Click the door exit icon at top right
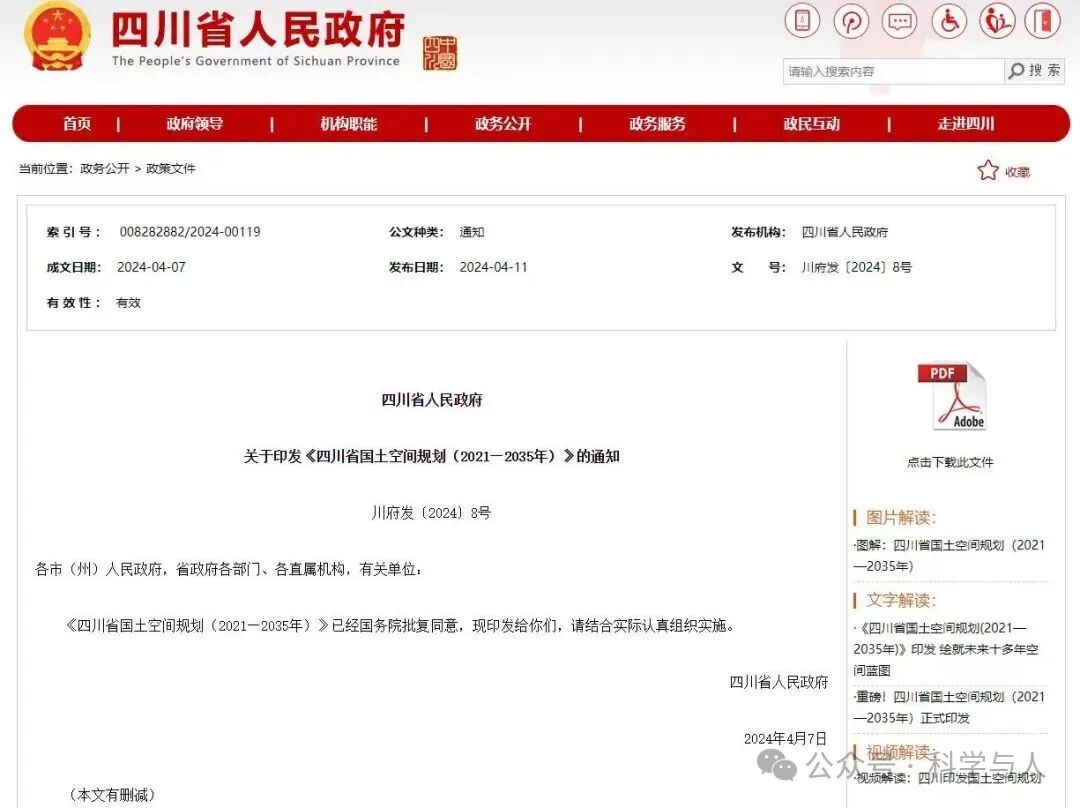Screen dimensions: 1080x808 tap(1043, 21)
